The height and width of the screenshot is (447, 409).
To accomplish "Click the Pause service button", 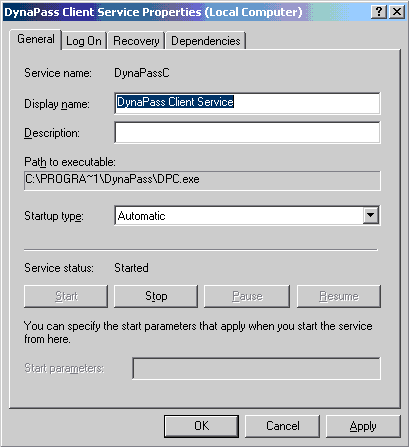I will coord(247,296).
